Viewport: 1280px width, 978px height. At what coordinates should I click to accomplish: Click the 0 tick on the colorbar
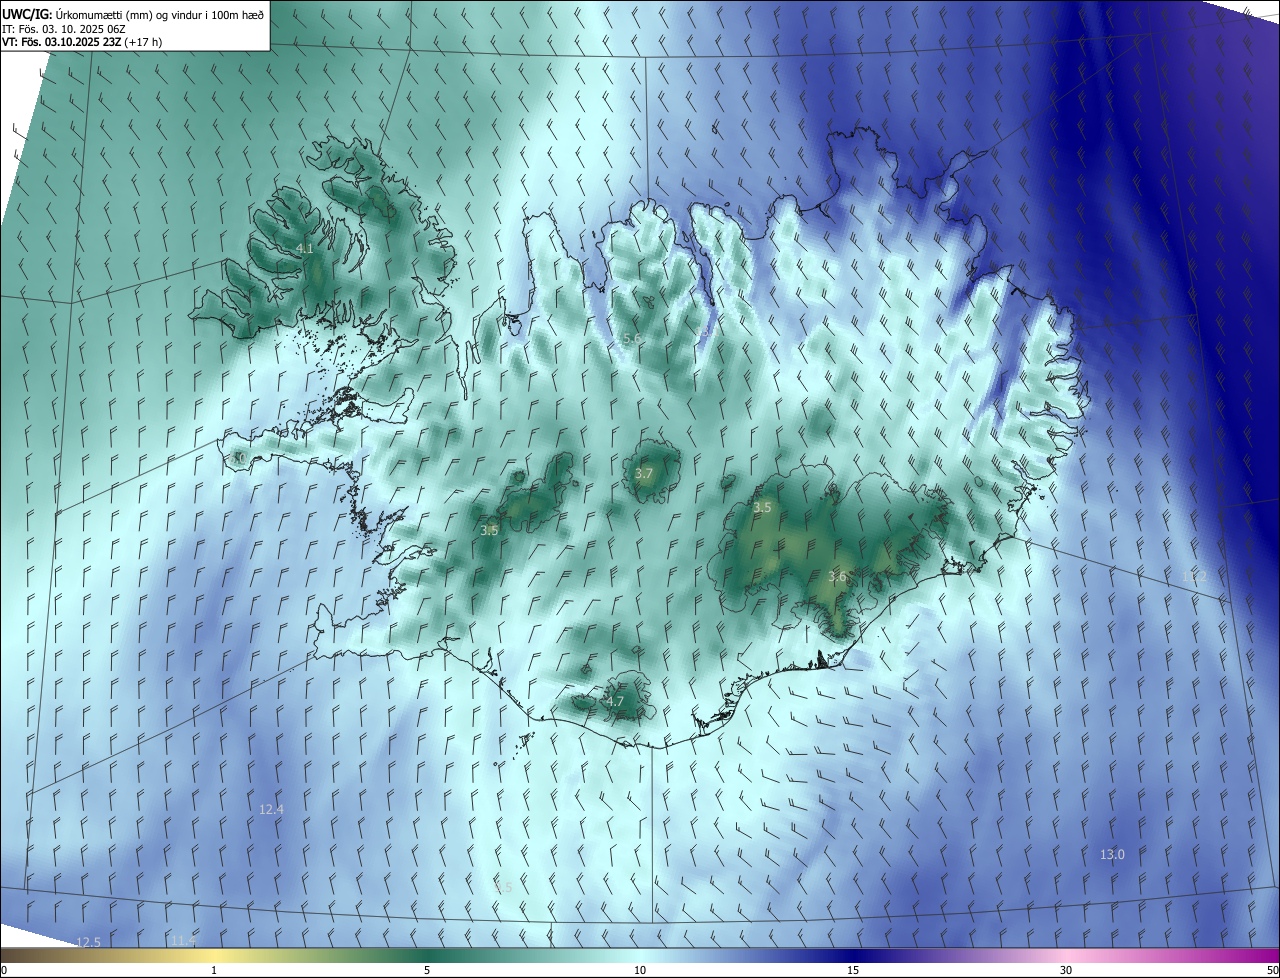(4, 970)
